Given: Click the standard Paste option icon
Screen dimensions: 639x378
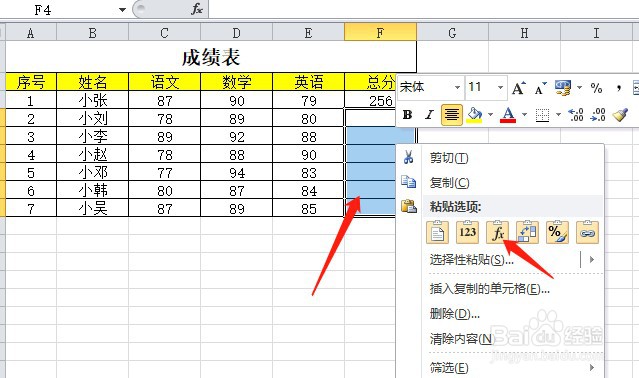Looking at the screenshot, I should point(437,232).
